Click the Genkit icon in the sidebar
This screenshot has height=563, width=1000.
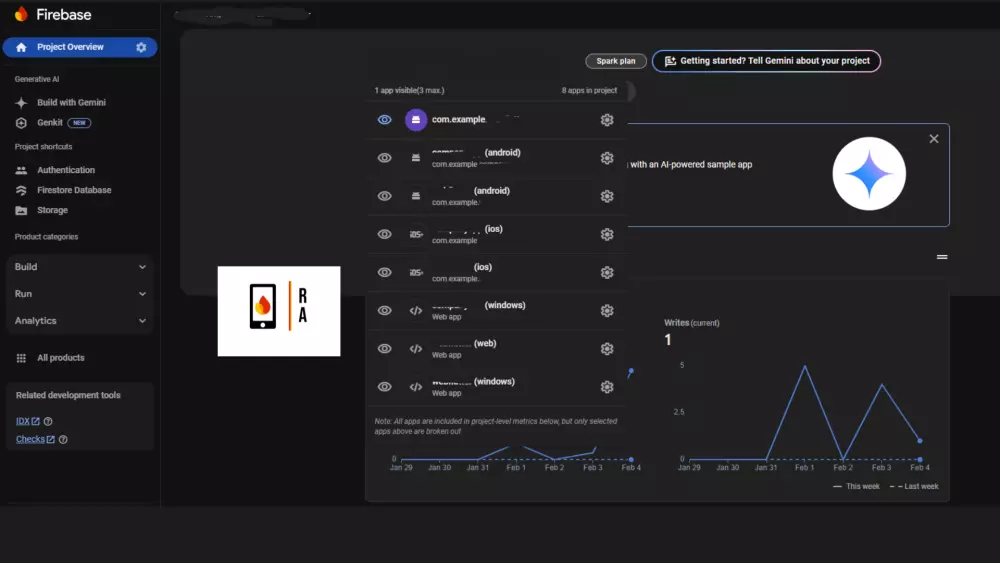[21, 123]
